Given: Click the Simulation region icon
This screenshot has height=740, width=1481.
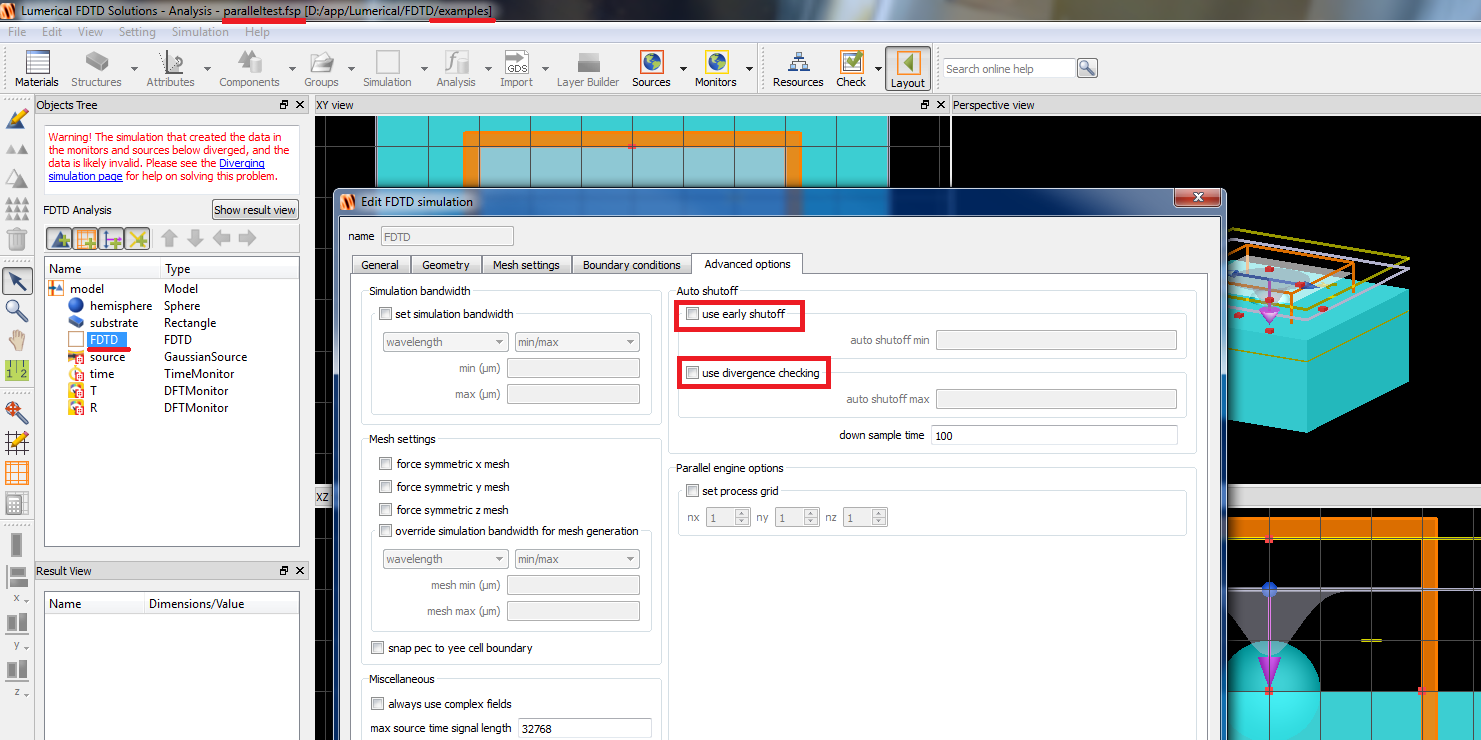Looking at the screenshot, I should click(387, 63).
